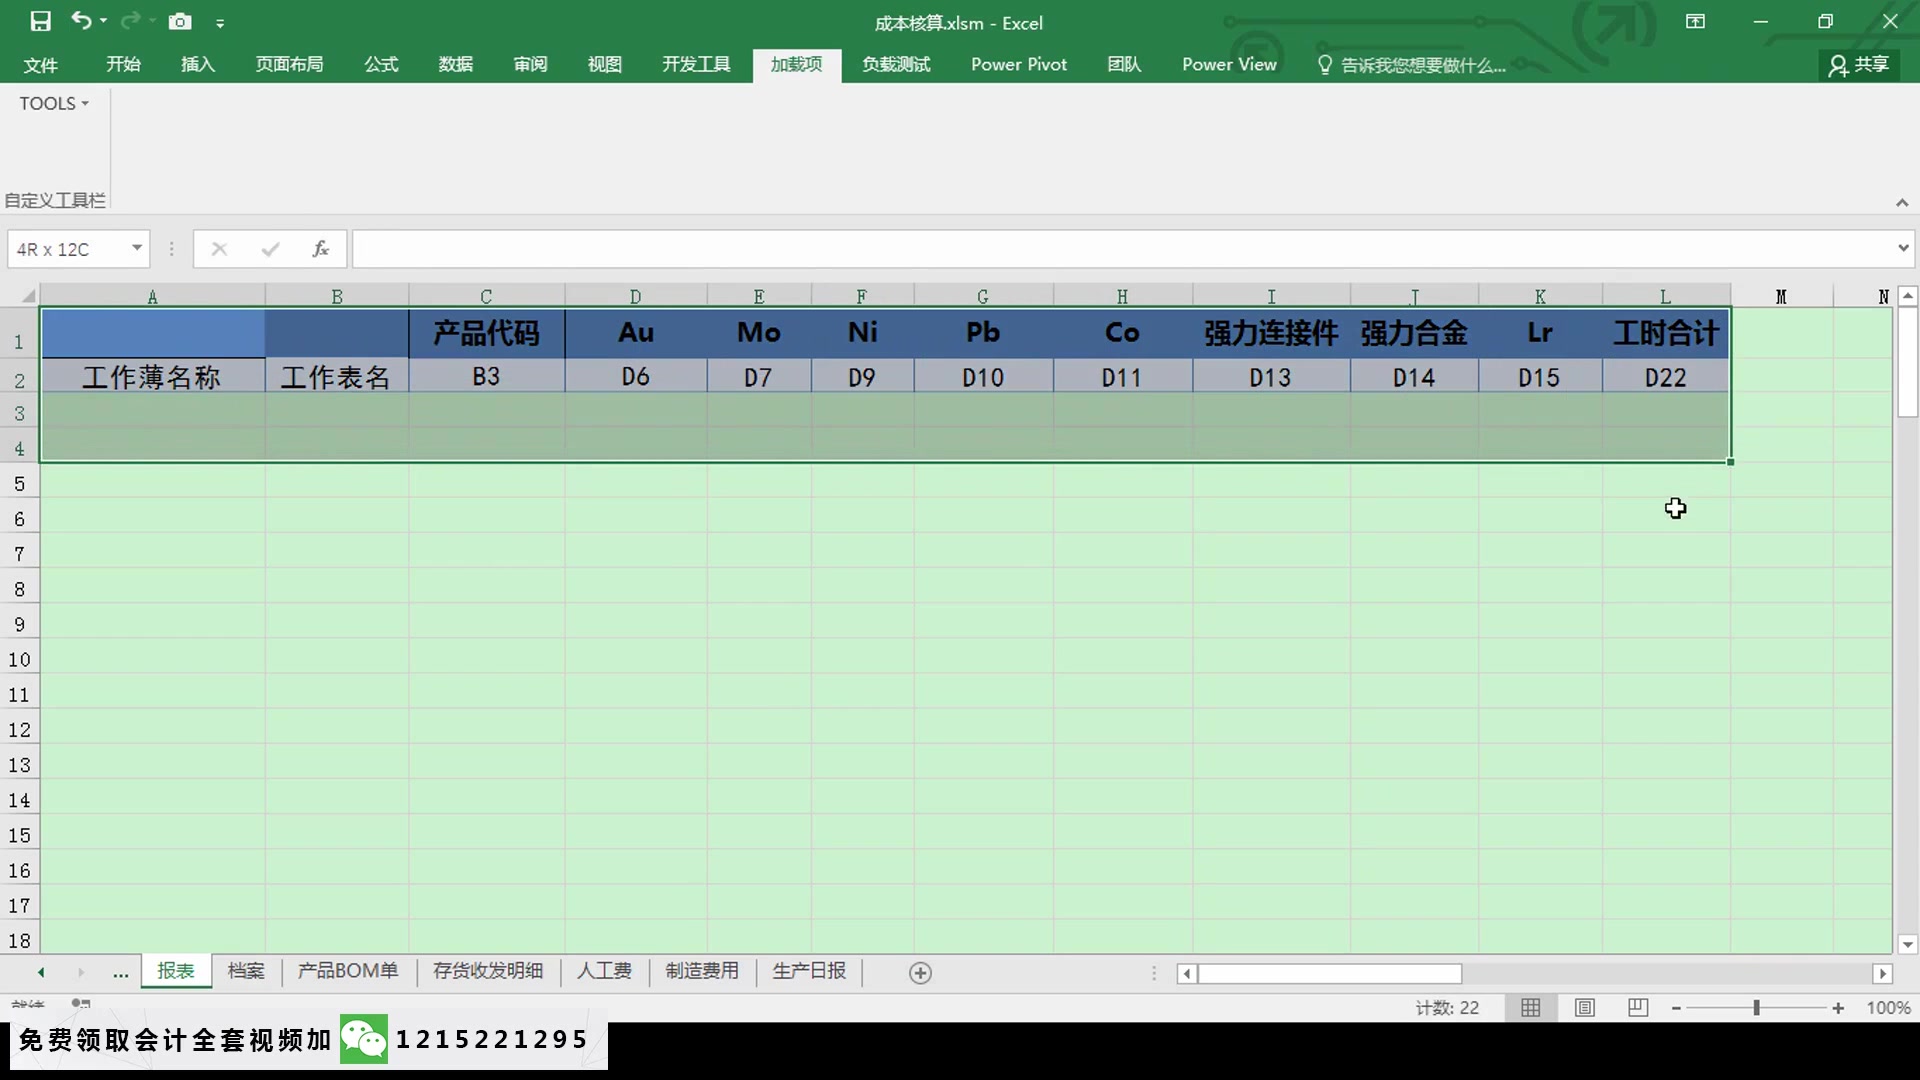1920x1080 pixels.
Task: Click the fx insert function icon
Action: pos(320,249)
